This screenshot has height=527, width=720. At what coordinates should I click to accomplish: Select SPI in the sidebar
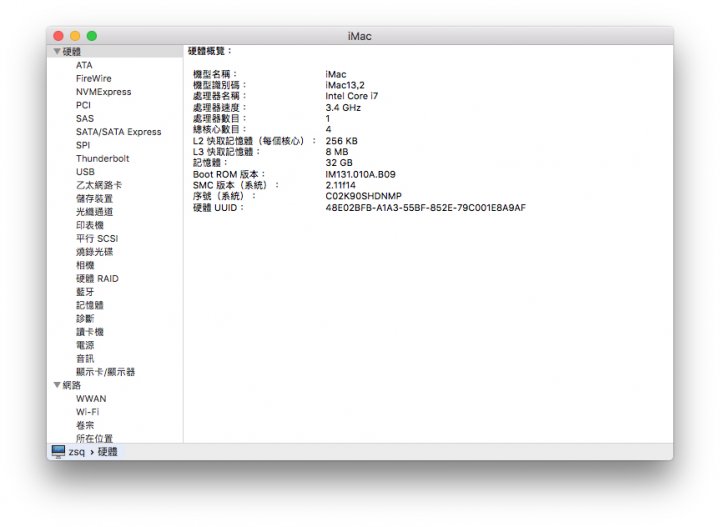[x=83, y=145]
